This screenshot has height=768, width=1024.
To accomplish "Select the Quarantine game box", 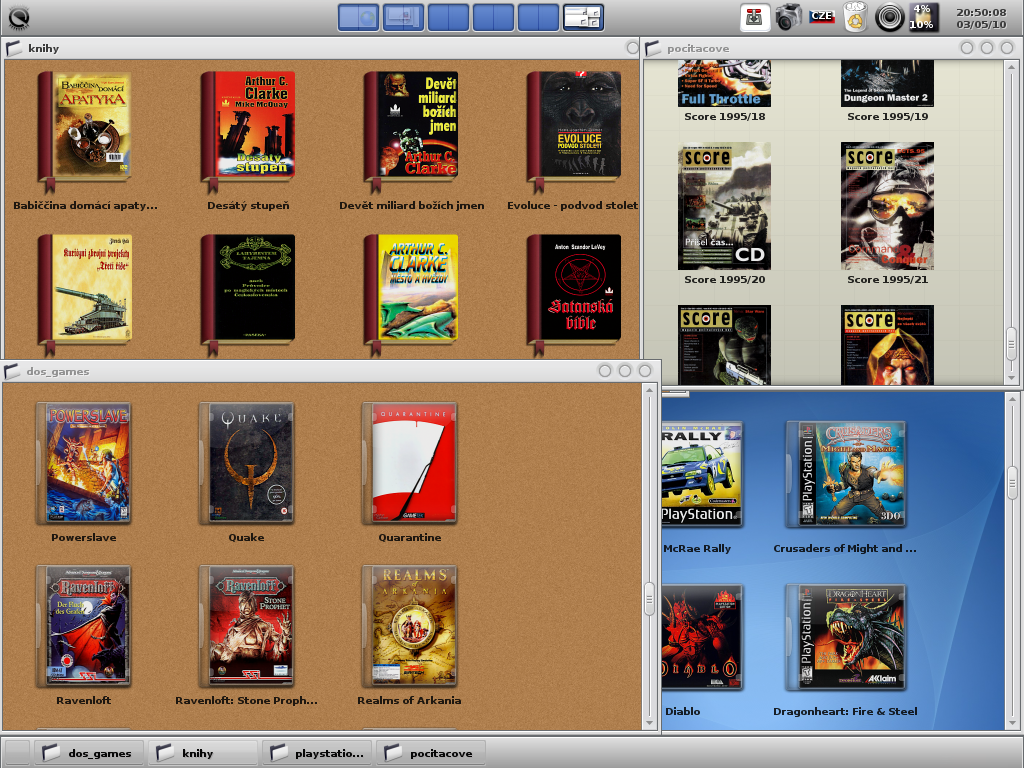I will click(409, 463).
